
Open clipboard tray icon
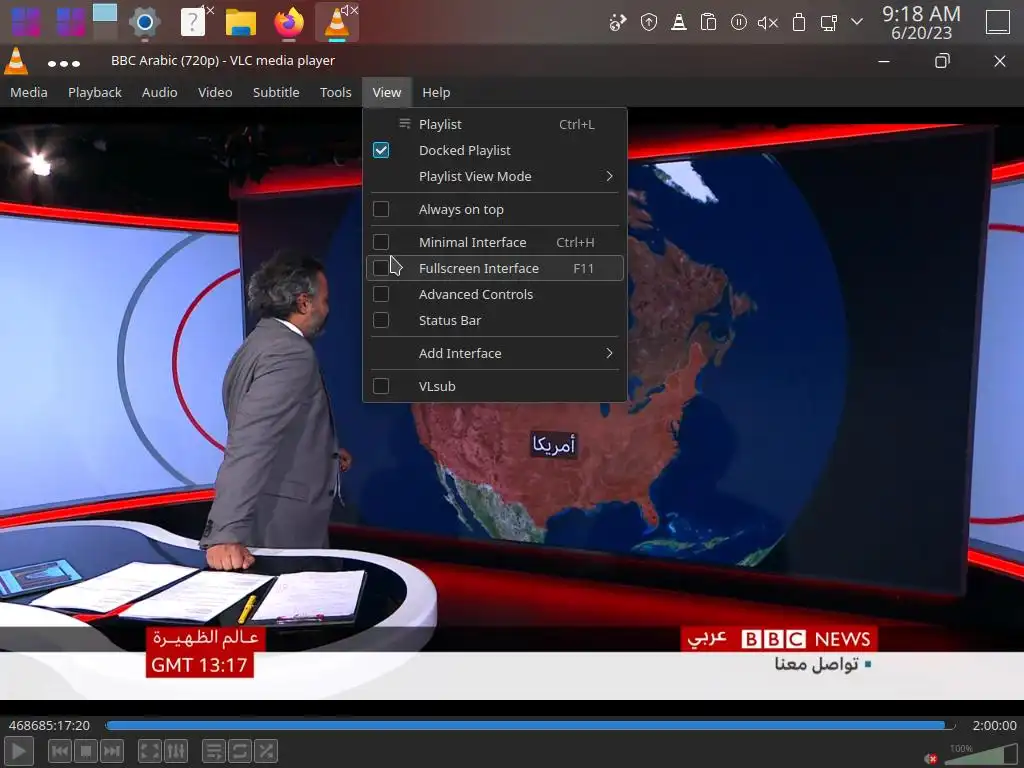pyautogui.click(x=709, y=23)
